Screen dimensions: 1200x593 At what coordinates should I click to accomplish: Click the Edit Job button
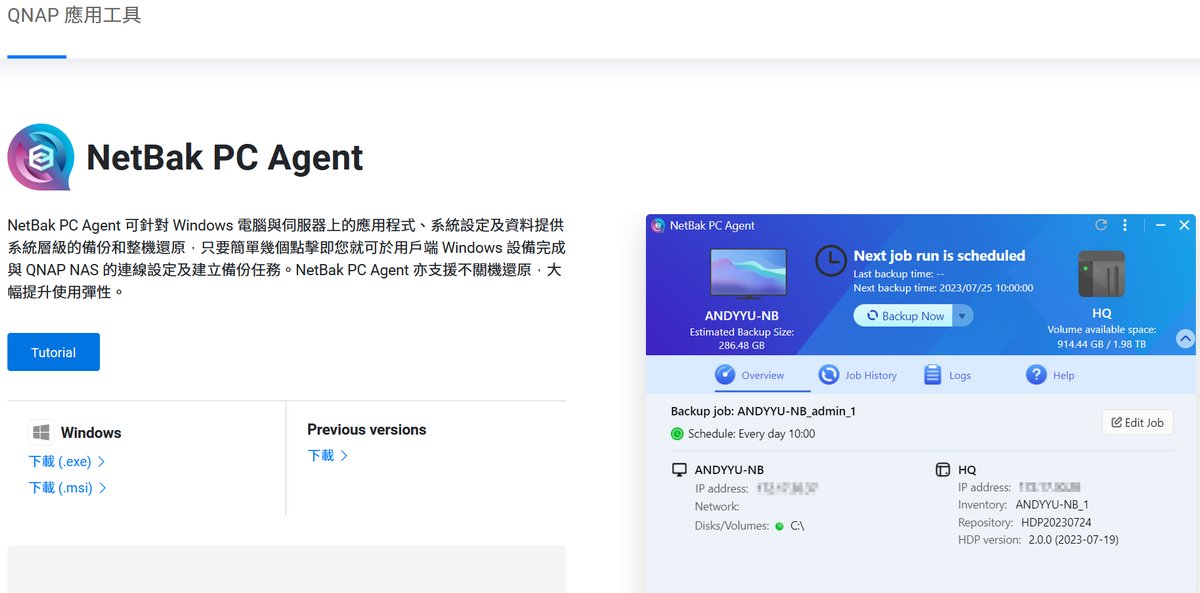tap(1137, 423)
